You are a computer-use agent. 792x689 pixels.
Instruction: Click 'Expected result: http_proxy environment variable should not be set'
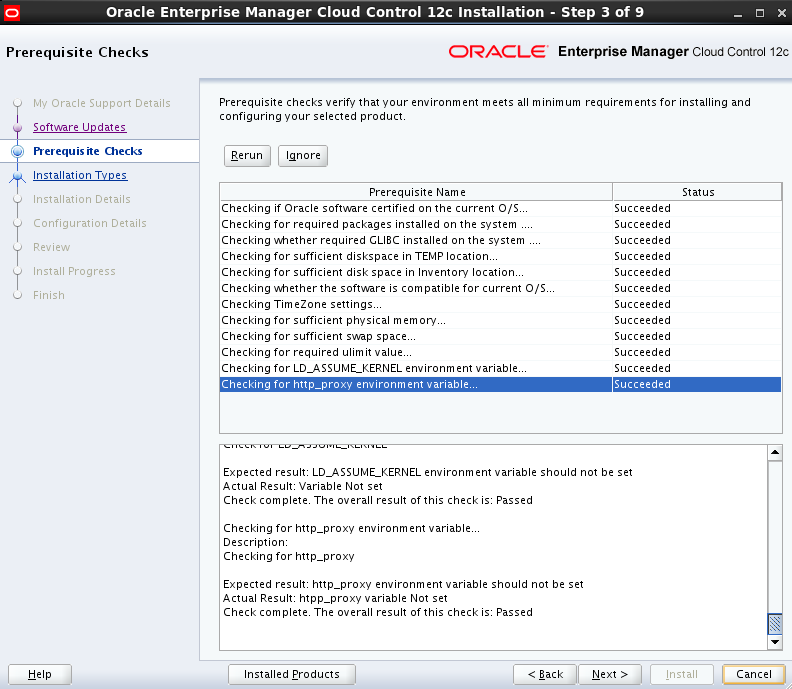403,584
